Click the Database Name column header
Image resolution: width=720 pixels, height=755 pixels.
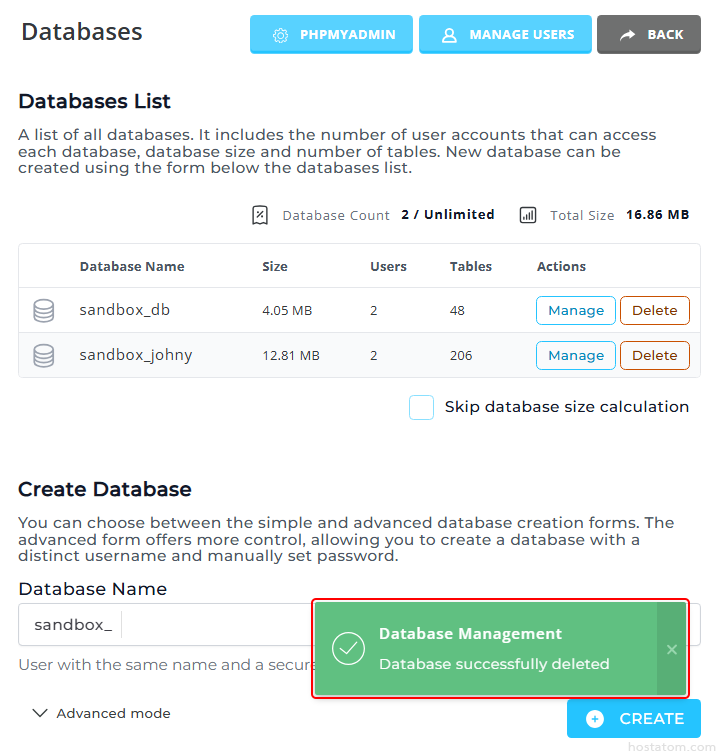pos(132,267)
